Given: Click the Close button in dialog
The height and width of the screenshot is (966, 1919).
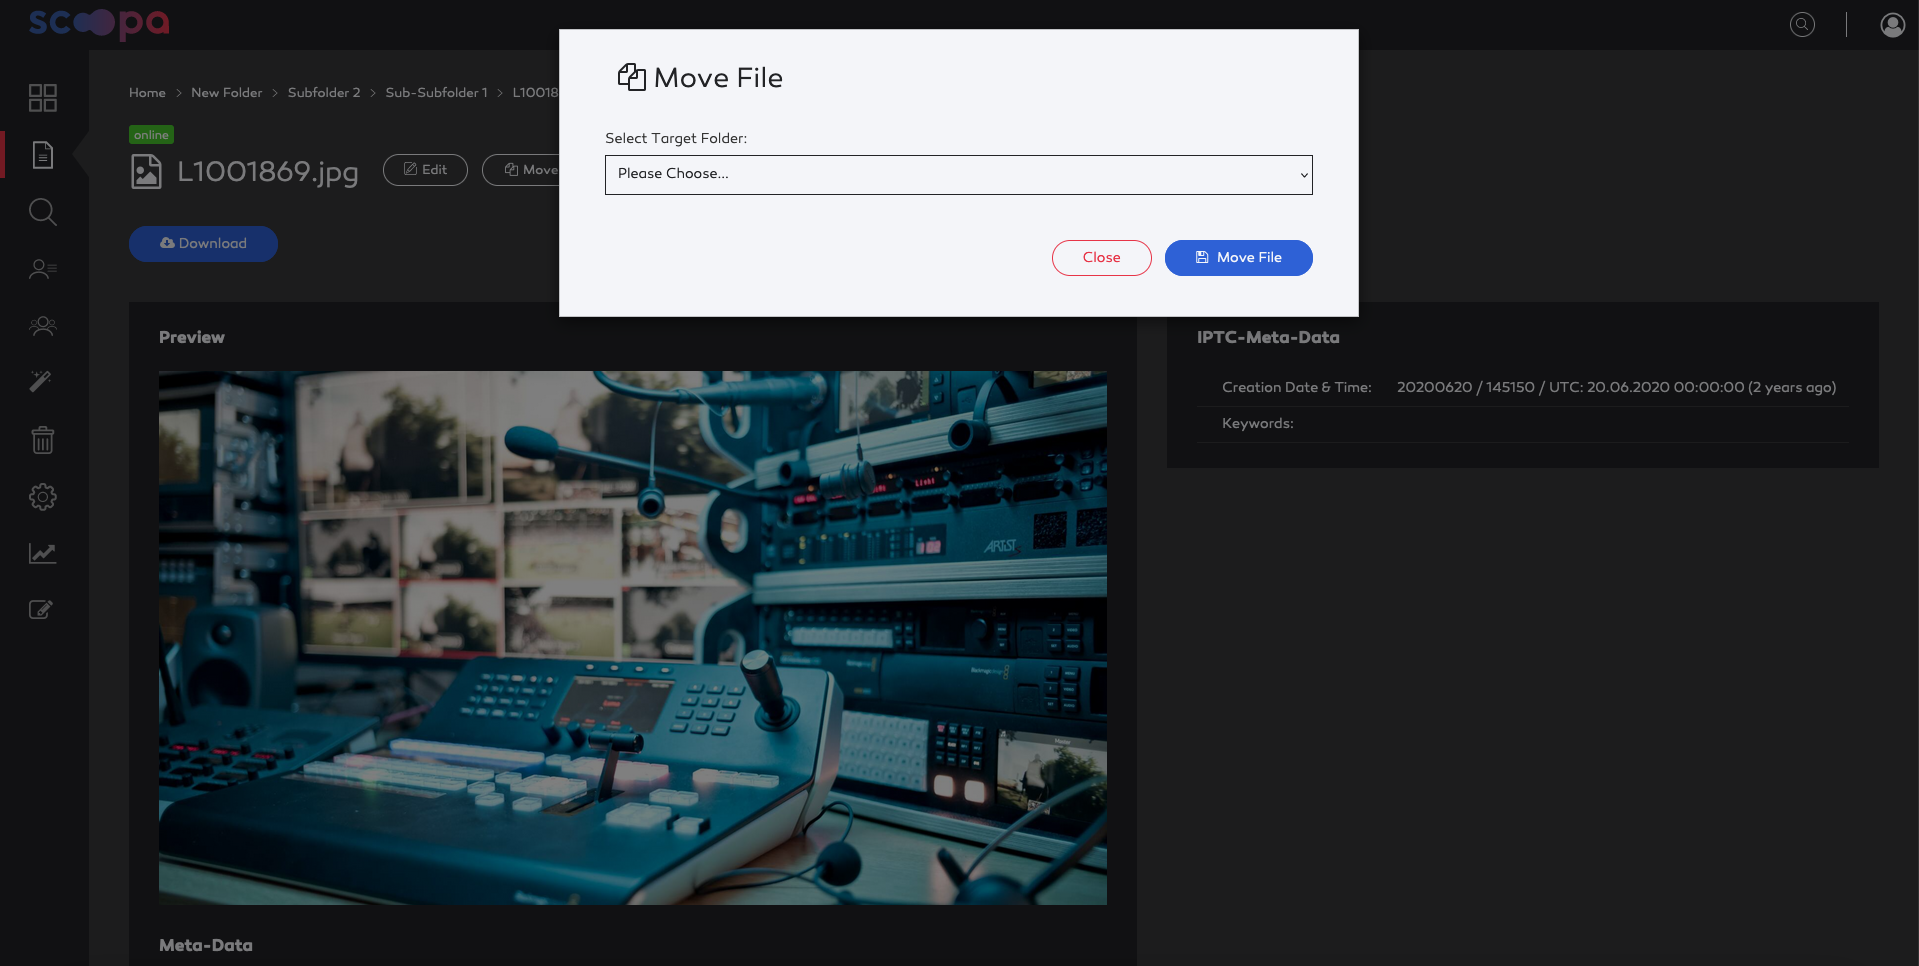Looking at the screenshot, I should click(x=1102, y=258).
